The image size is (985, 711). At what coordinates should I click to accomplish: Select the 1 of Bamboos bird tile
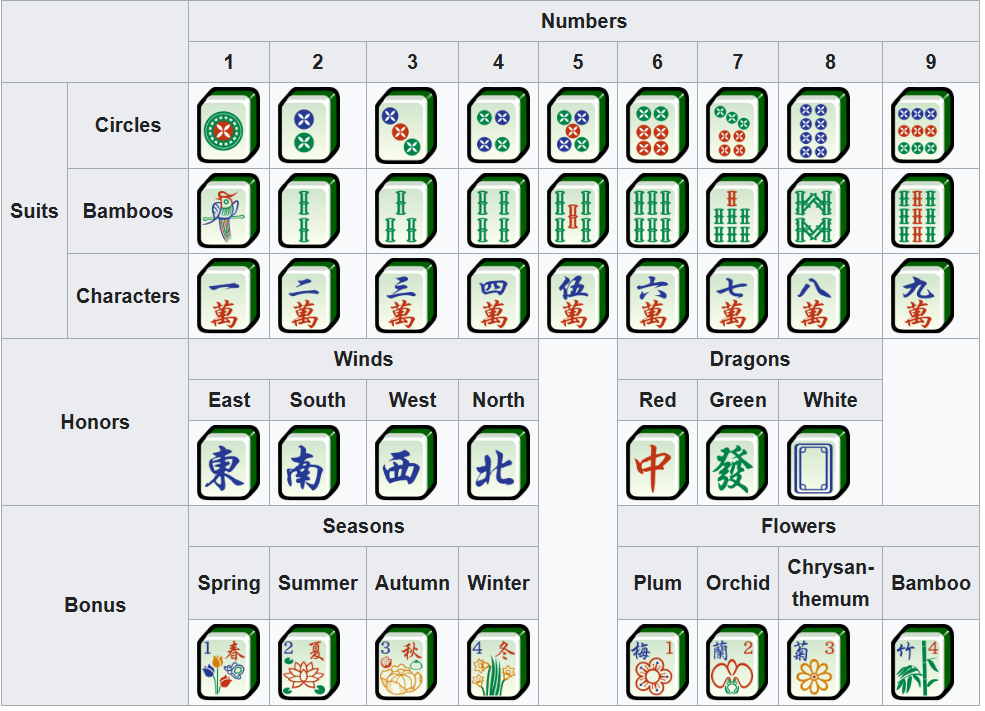[x=228, y=211]
